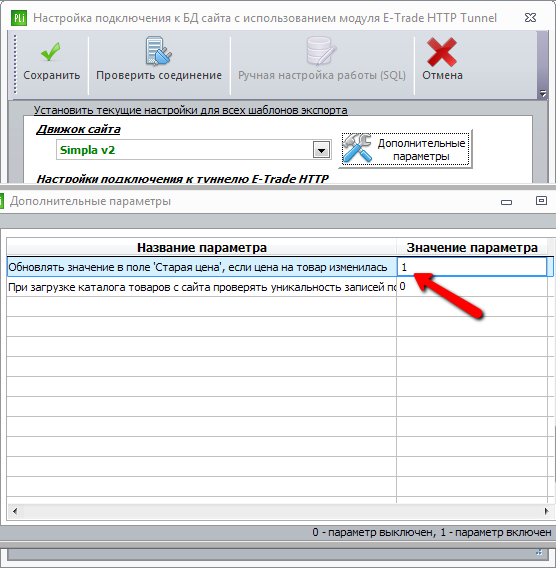Screen dimensions: 556x568
Task: Click the green checkmark Сохранить icon
Action: pyautogui.click(x=51, y=52)
